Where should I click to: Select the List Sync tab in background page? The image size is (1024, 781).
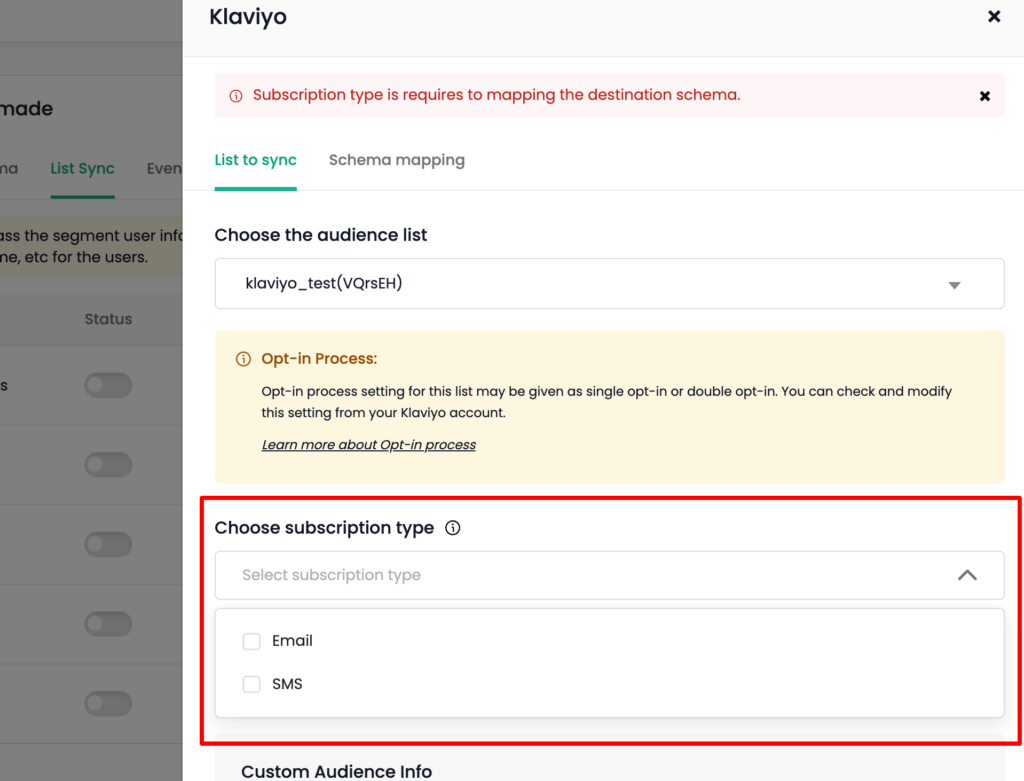pos(82,168)
